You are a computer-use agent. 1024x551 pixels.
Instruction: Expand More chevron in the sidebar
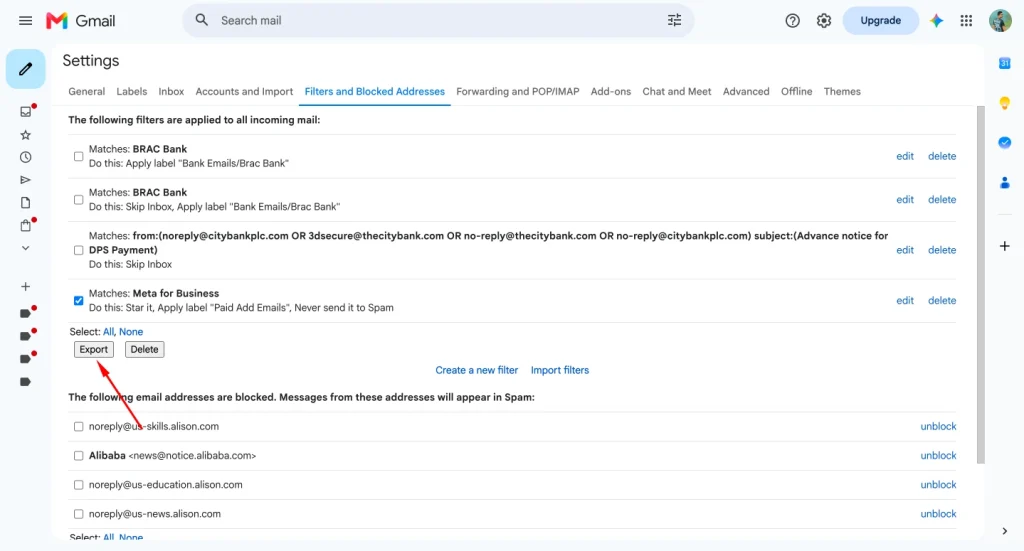tap(25, 248)
